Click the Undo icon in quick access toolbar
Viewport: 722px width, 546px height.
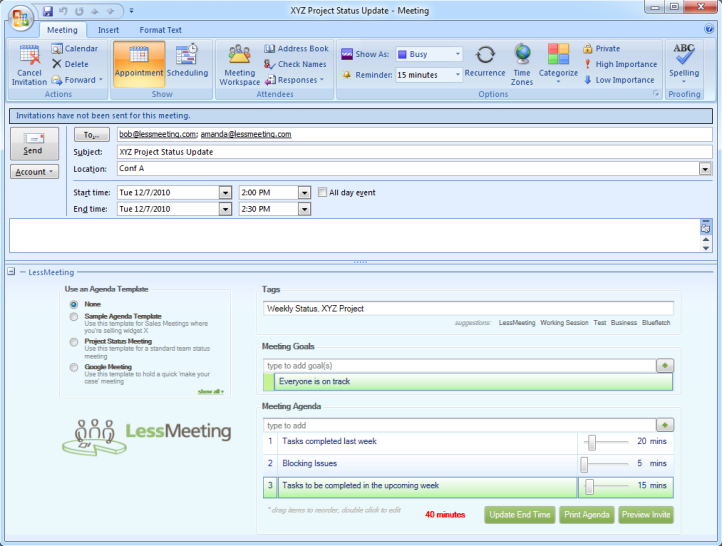pyautogui.click(x=64, y=11)
